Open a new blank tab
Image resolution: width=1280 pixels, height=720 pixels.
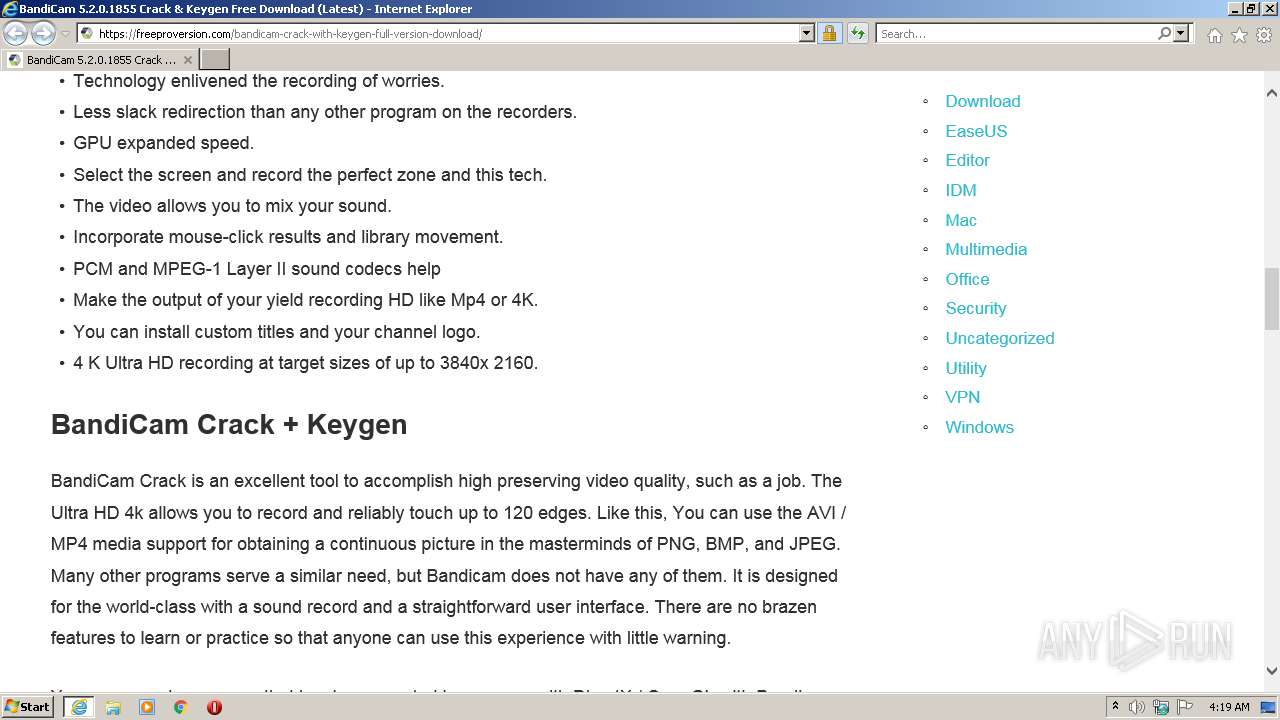point(215,60)
